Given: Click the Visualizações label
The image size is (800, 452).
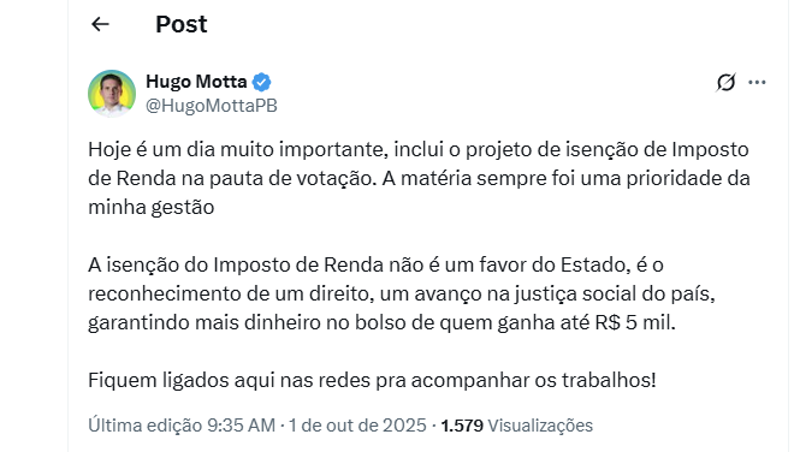Looking at the screenshot, I should coord(540,425).
